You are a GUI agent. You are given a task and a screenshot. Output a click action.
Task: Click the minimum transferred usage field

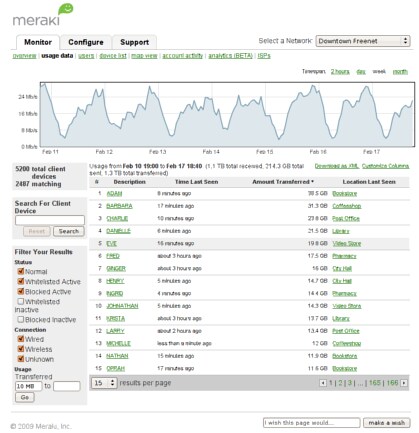point(28,386)
